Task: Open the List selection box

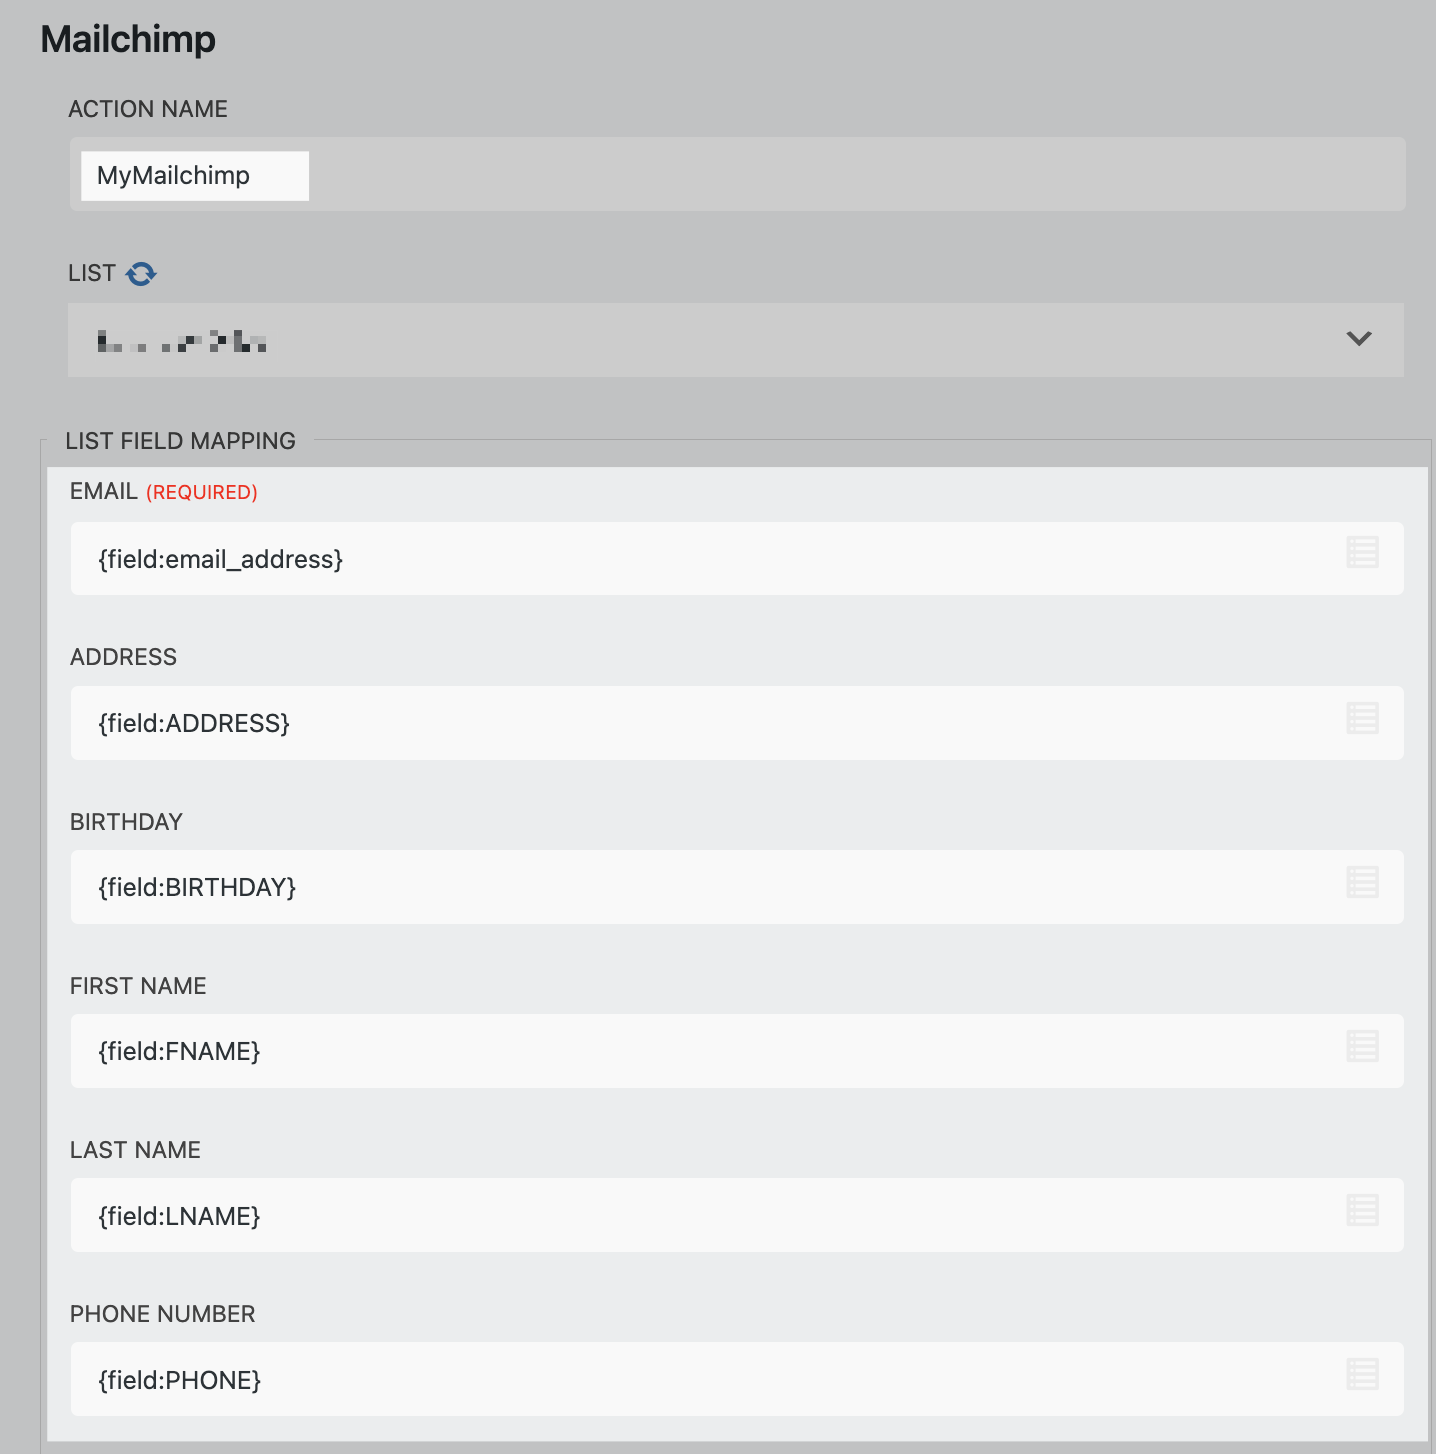Action: [700, 340]
